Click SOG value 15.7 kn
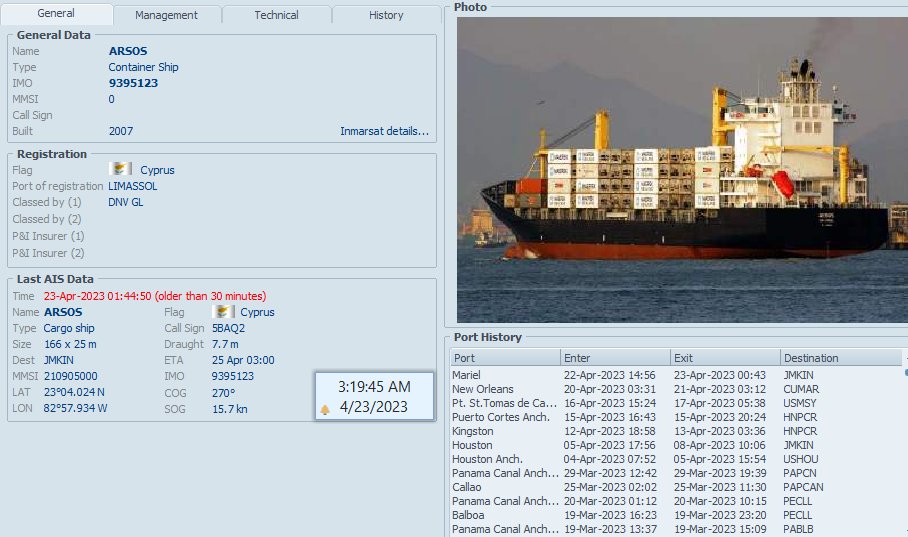908x537 pixels. [x=229, y=409]
